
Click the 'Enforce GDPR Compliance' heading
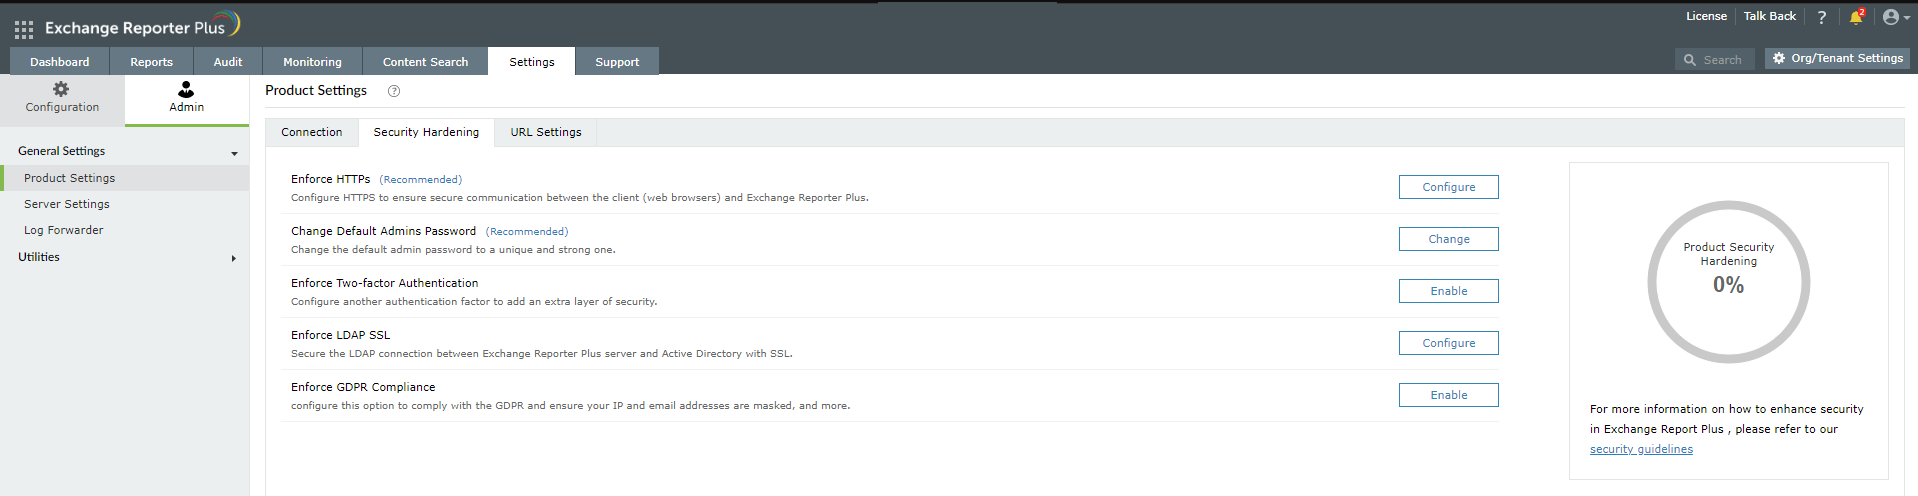(363, 387)
